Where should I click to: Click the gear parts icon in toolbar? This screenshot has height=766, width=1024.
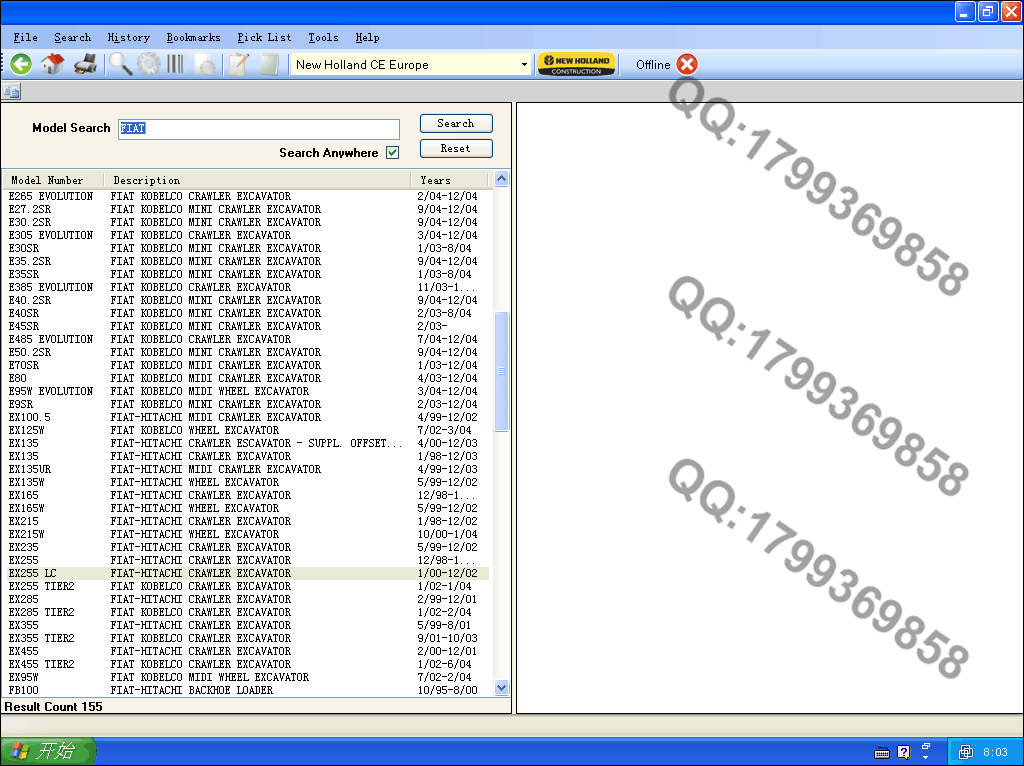point(149,64)
